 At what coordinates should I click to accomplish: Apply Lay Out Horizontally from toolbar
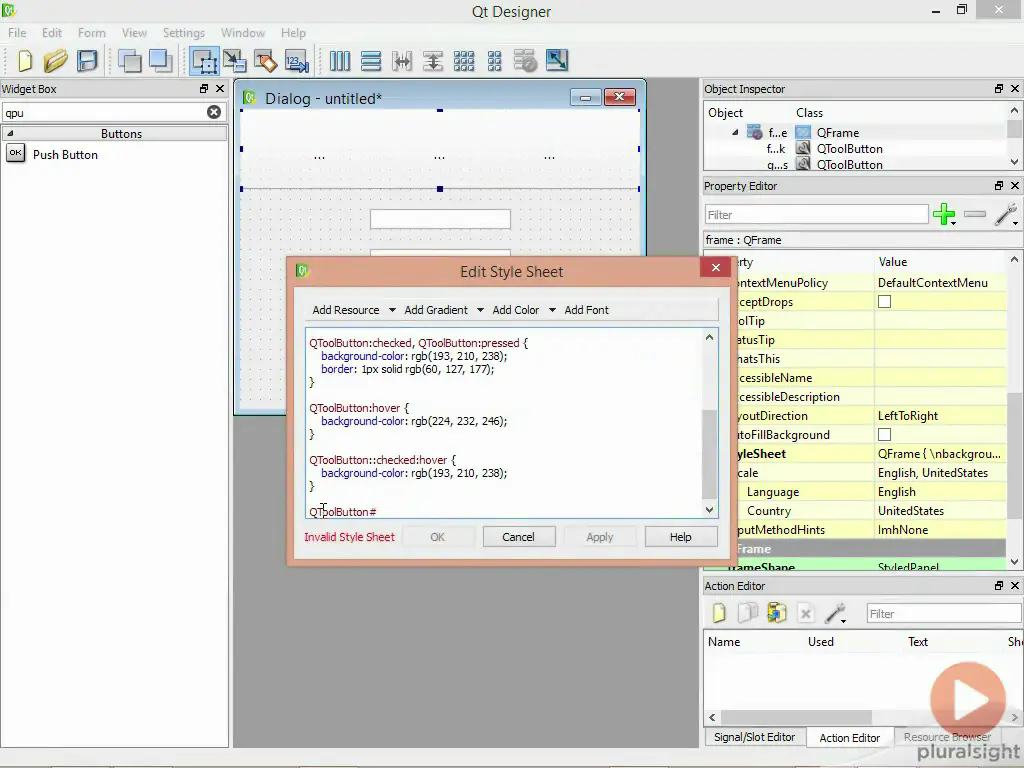point(340,61)
